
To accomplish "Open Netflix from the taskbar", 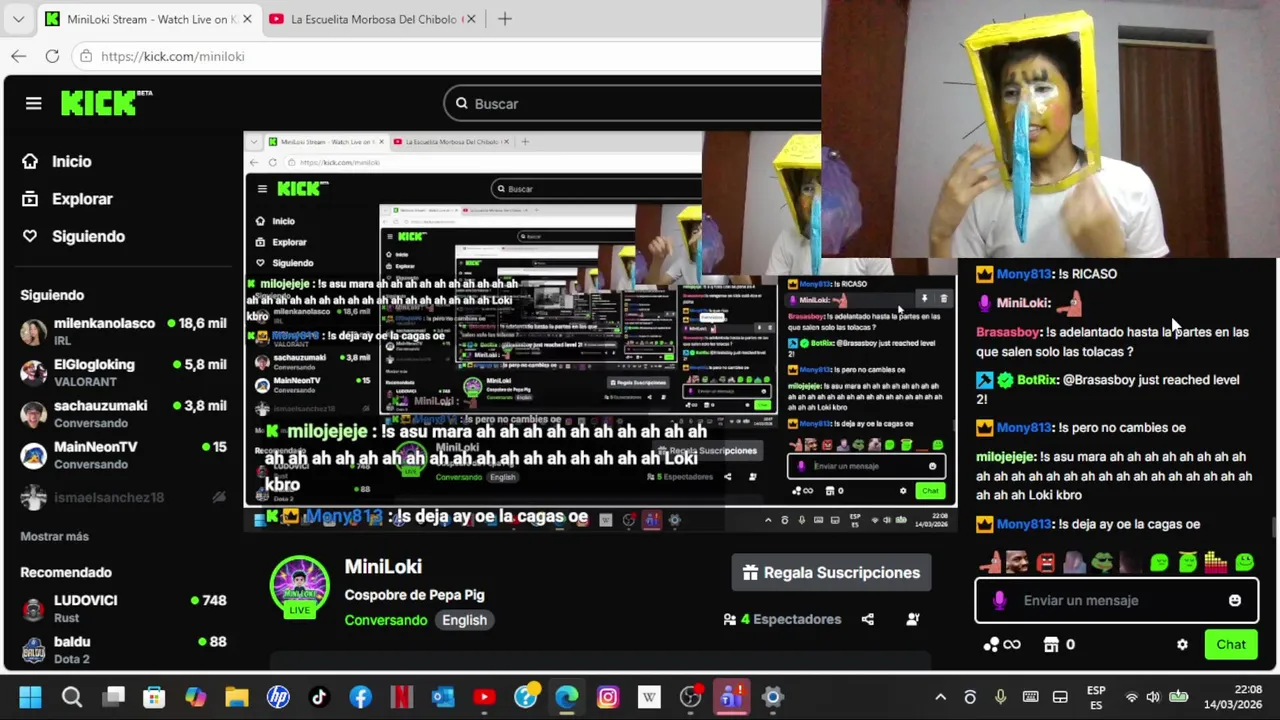I will [402, 697].
